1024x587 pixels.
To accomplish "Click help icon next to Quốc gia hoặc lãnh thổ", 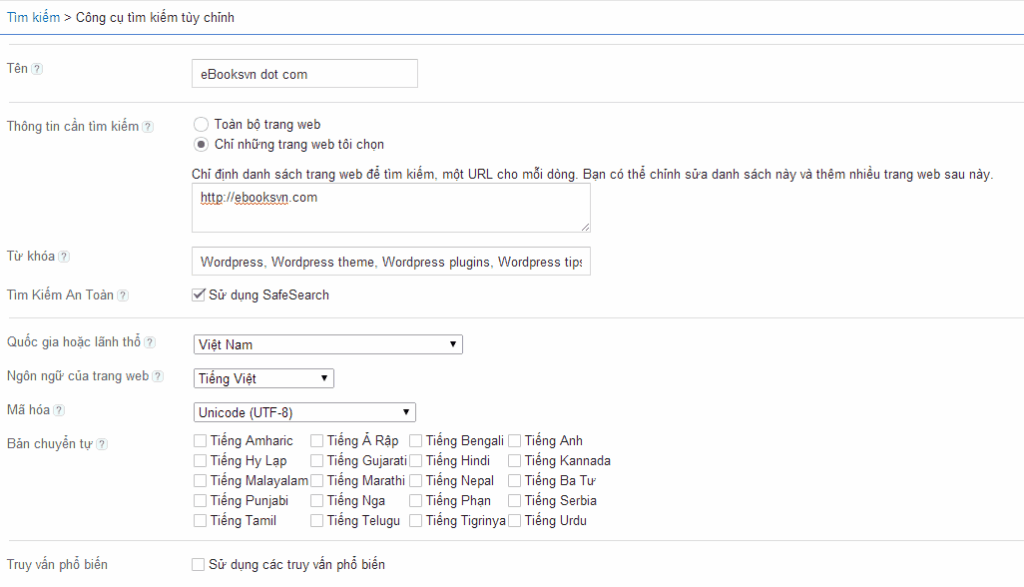I will click(150, 343).
